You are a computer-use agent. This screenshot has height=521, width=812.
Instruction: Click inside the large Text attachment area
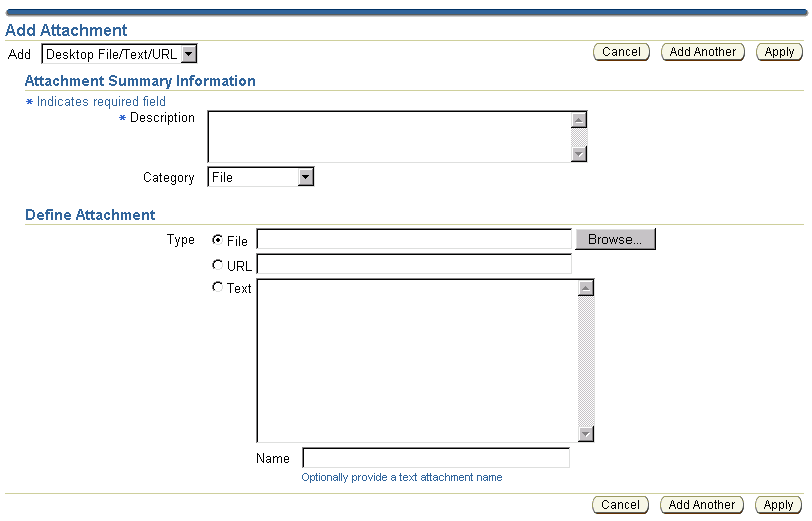coord(417,360)
